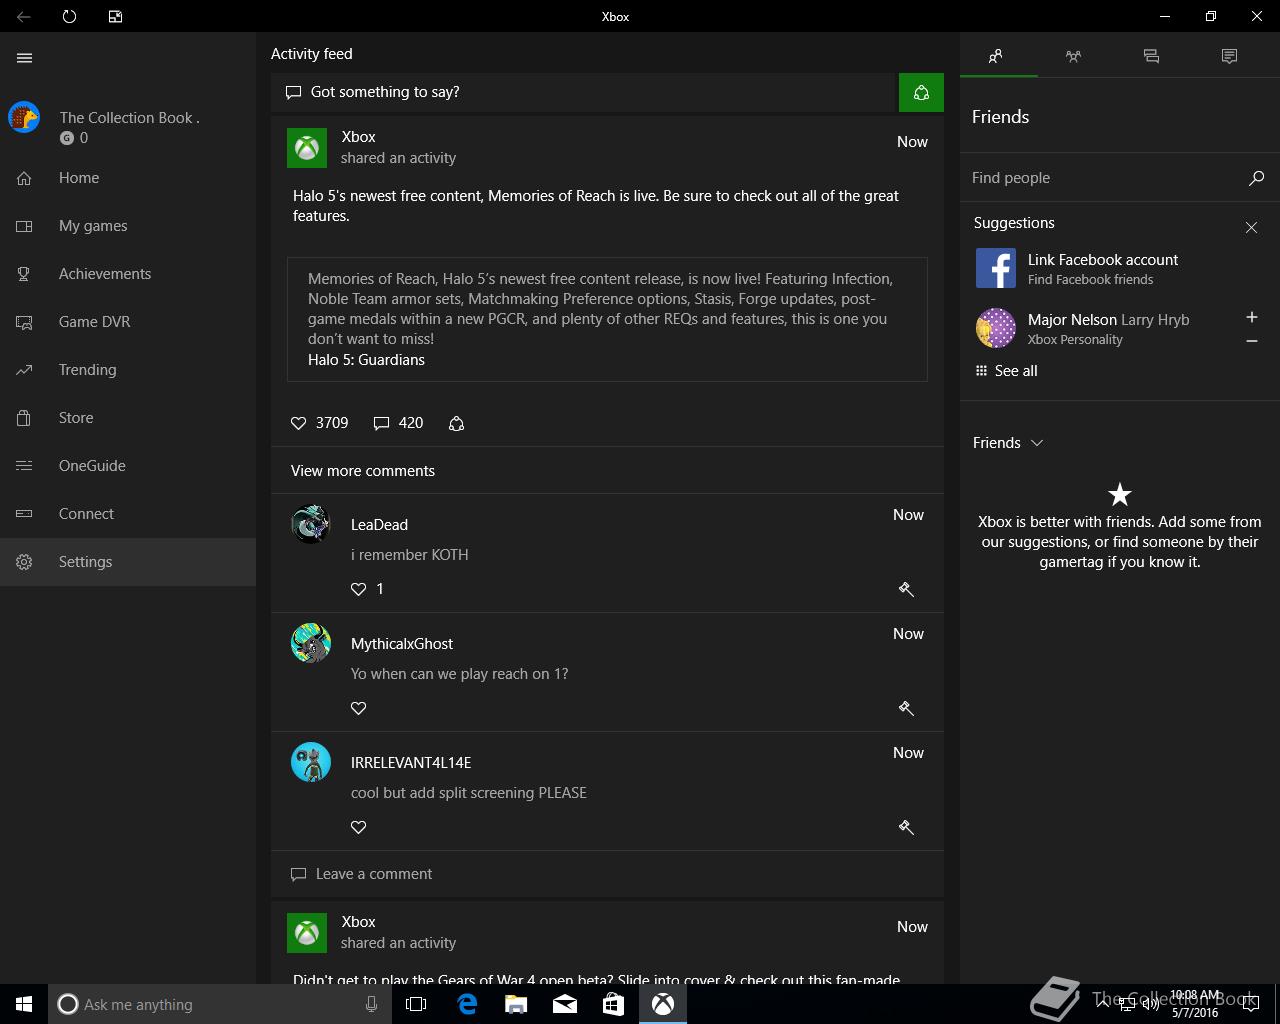Like the Halo 5 Xbox post
The width and height of the screenshot is (1280, 1024).
pos(298,423)
